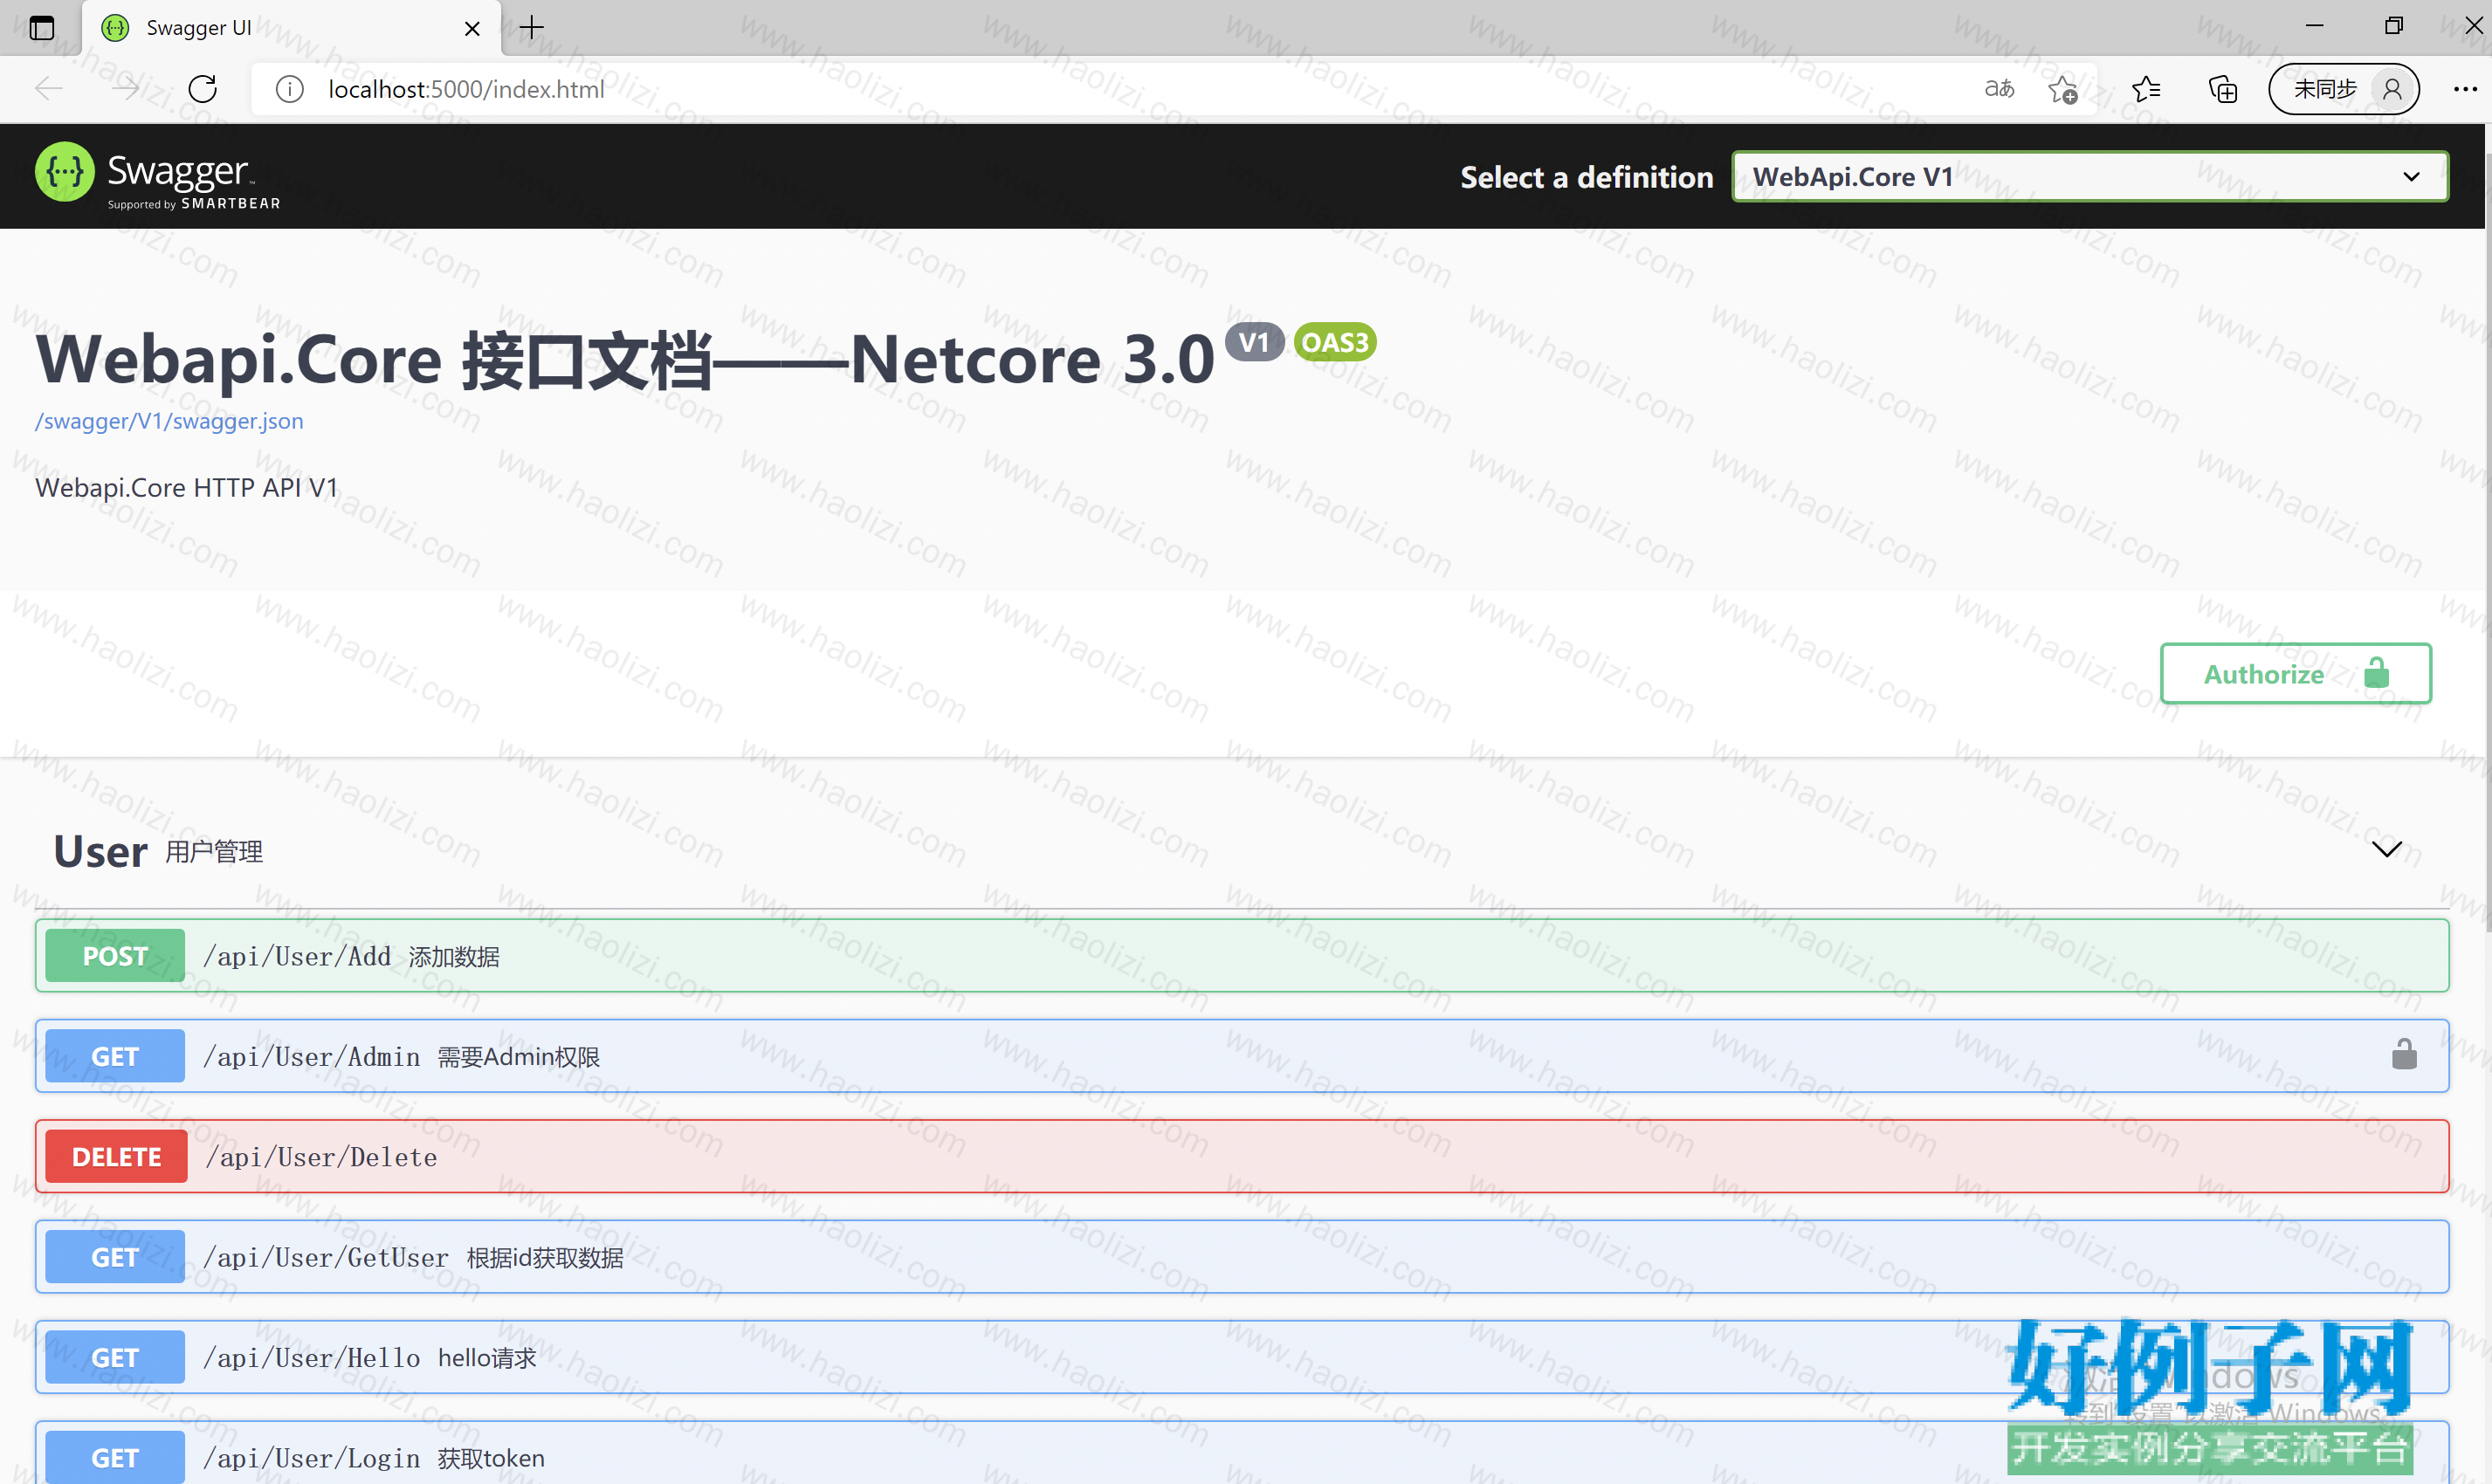Click the lock icon on Admin endpoint
The image size is (2492, 1484).
(2404, 1054)
